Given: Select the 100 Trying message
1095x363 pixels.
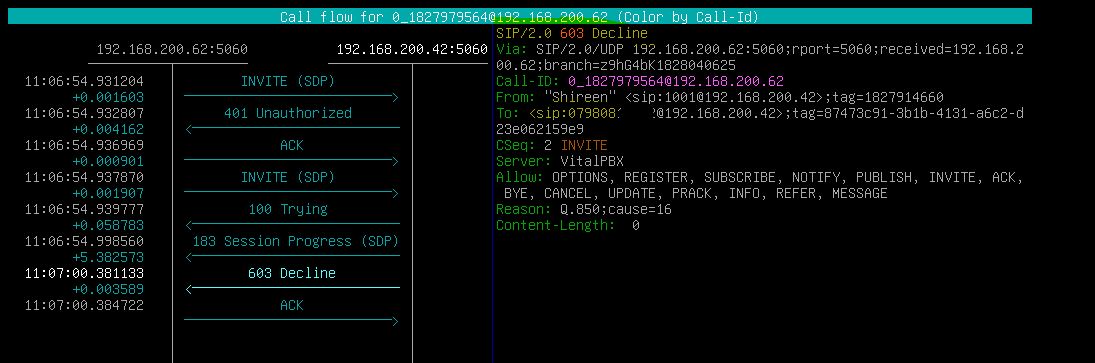Looking at the screenshot, I should click(288, 209).
